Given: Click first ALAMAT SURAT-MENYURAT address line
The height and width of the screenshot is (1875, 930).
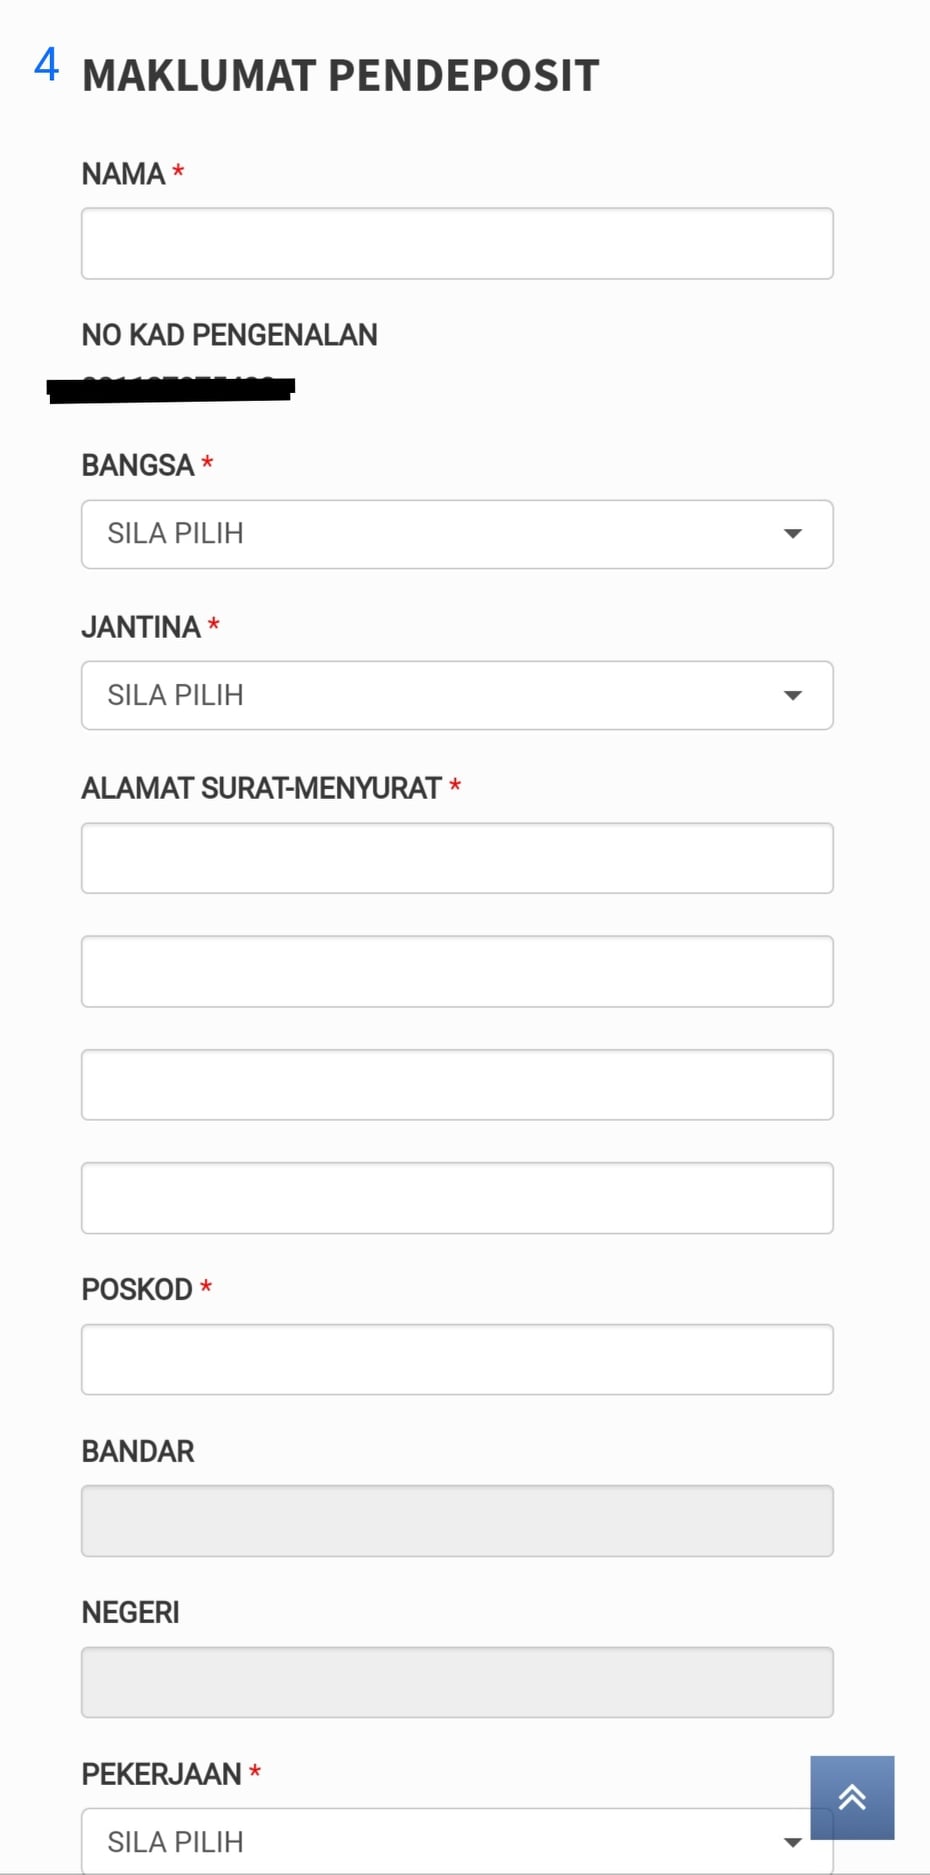Looking at the screenshot, I should point(457,858).
